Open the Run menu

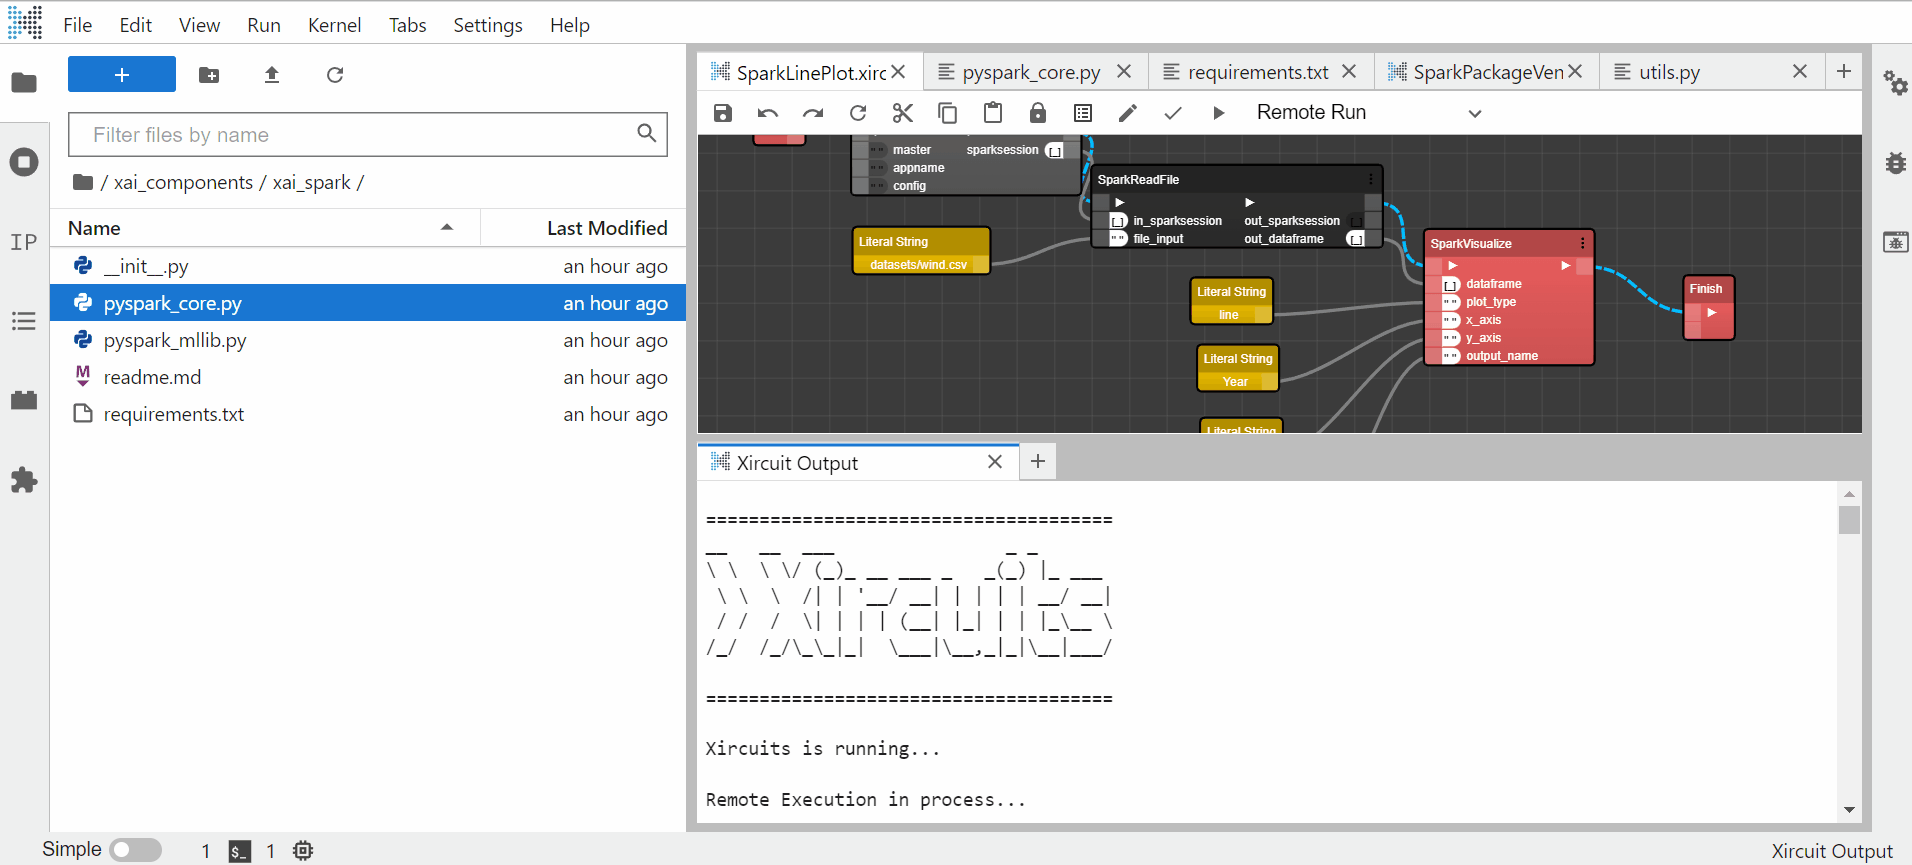pos(264,25)
